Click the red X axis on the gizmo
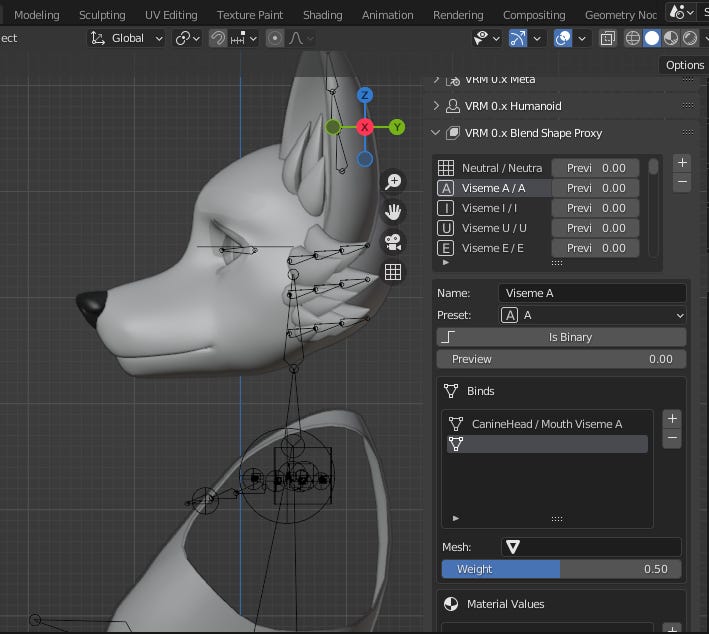709x634 pixels. [x=364, y=127]
